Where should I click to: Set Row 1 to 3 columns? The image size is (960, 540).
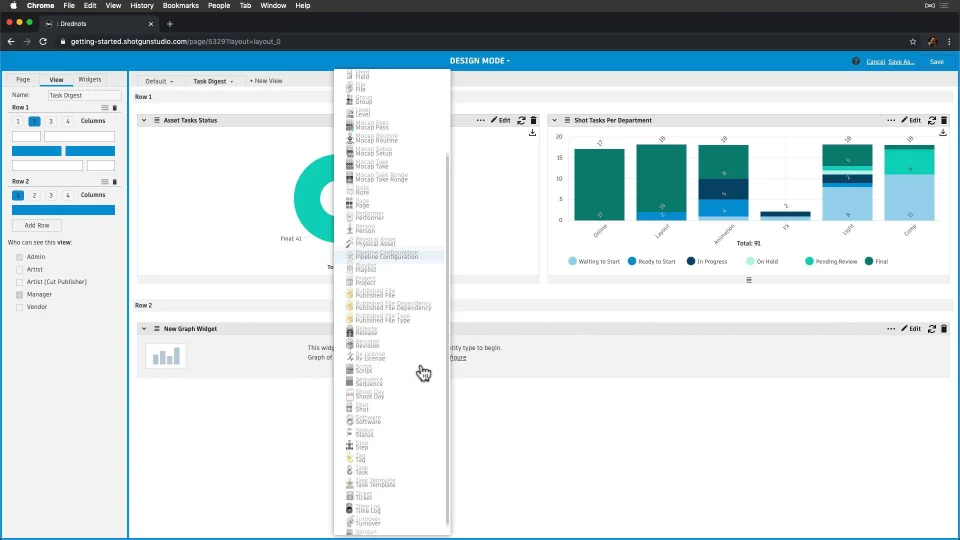click(x=51, y=121)
